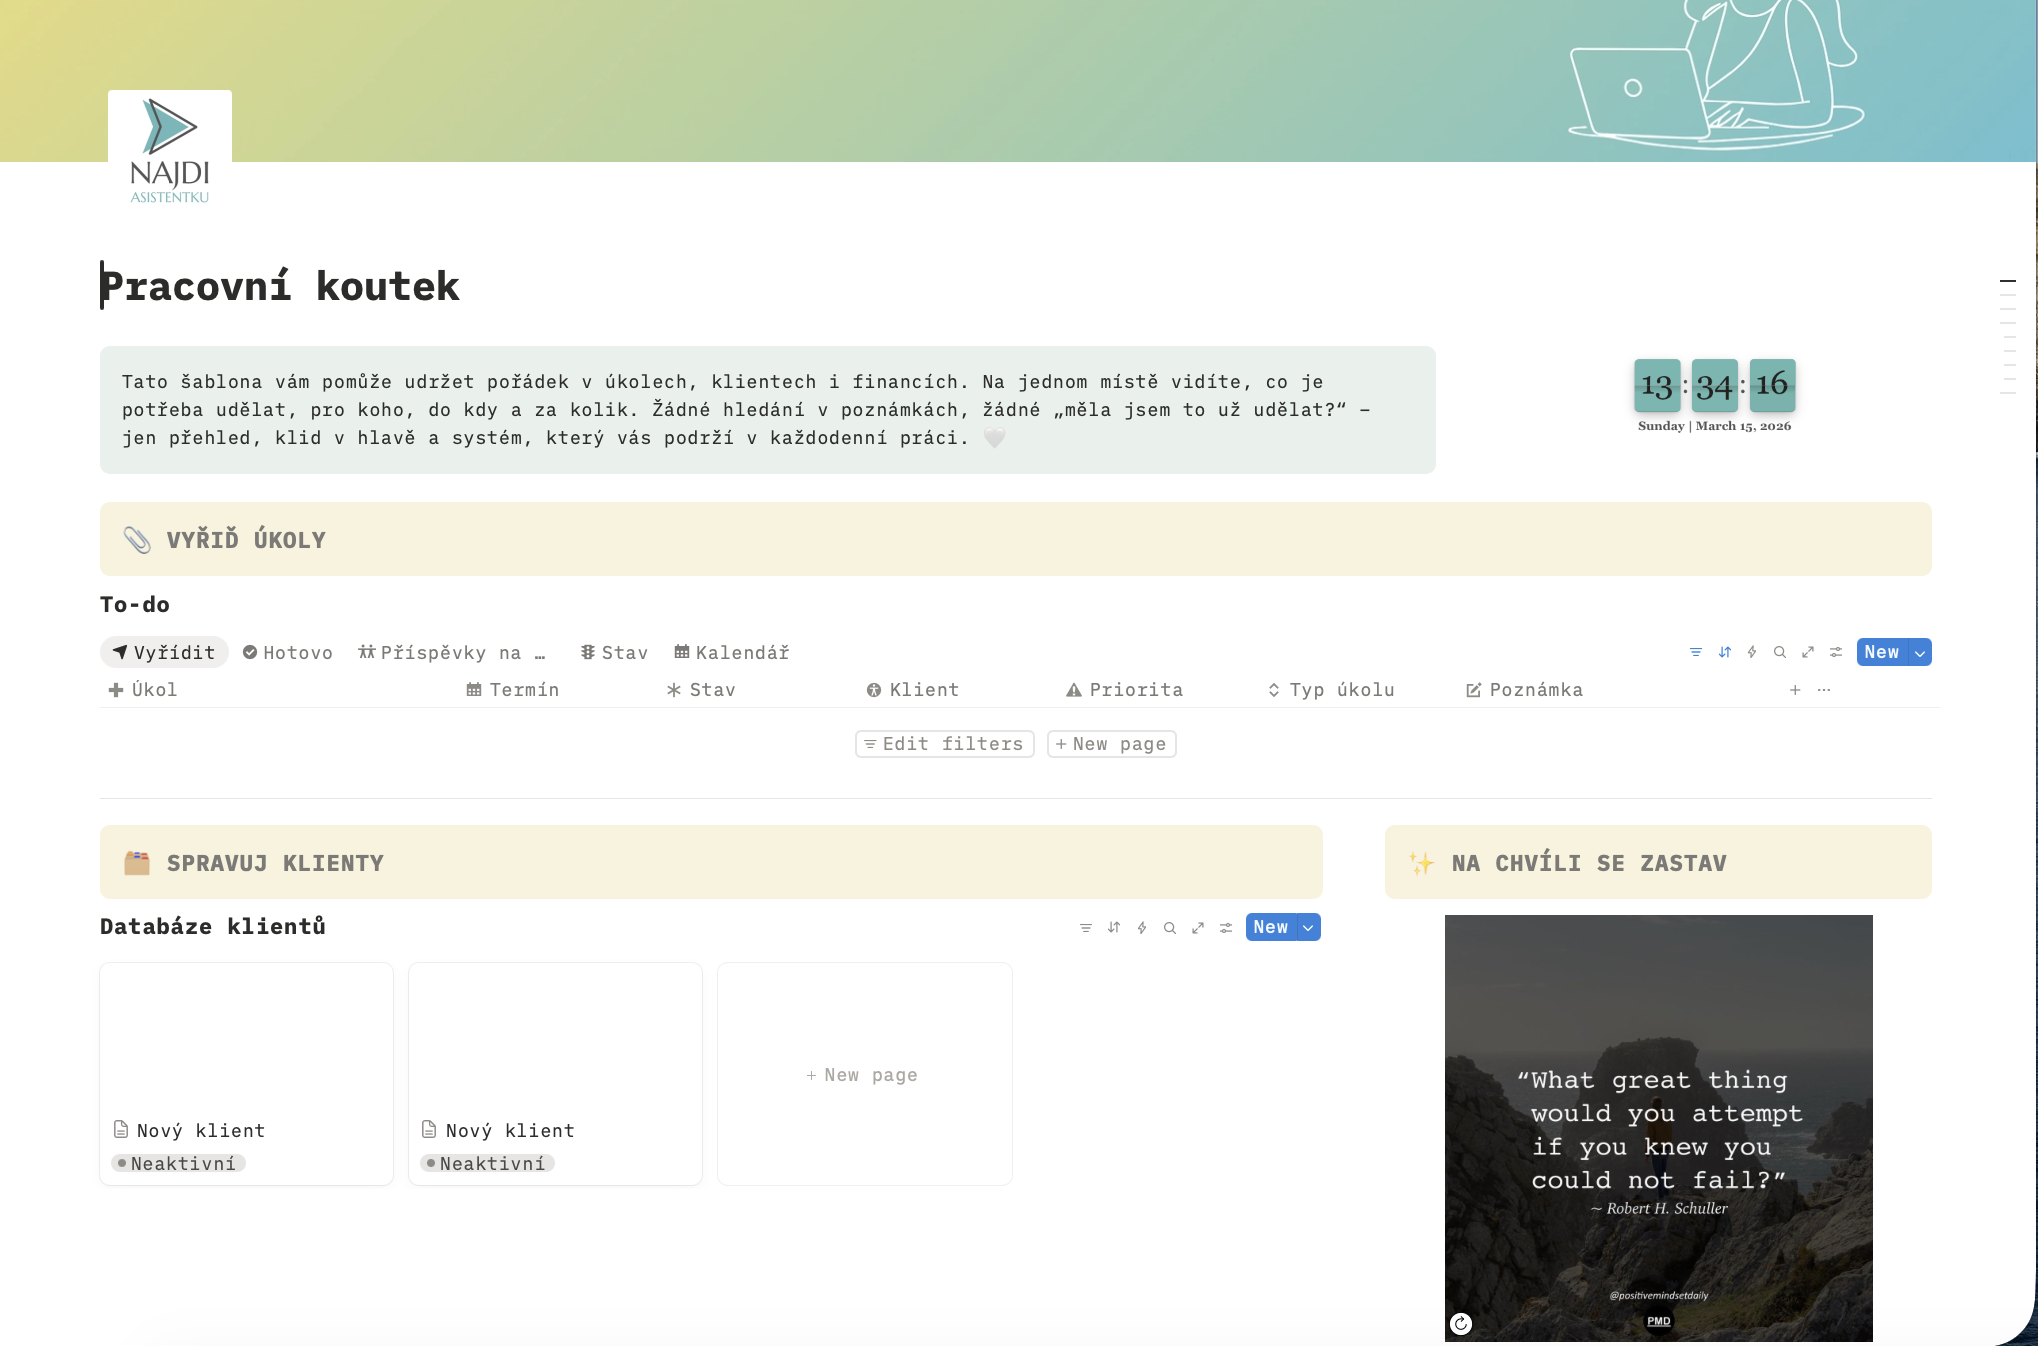Expand Databáze klientů New dropdown arrow
This screenshot has height=1346, width=2038.
(x=1308, y=928)
